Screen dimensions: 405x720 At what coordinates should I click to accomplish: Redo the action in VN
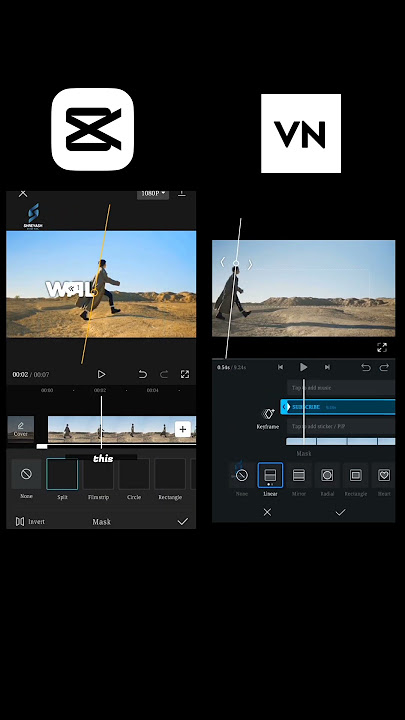point(384,367)
